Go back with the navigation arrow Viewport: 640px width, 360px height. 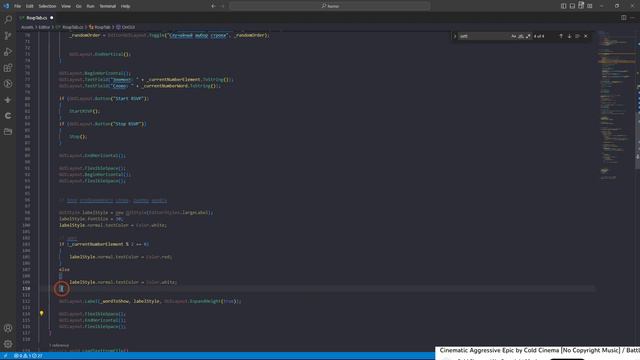[213, 6]
